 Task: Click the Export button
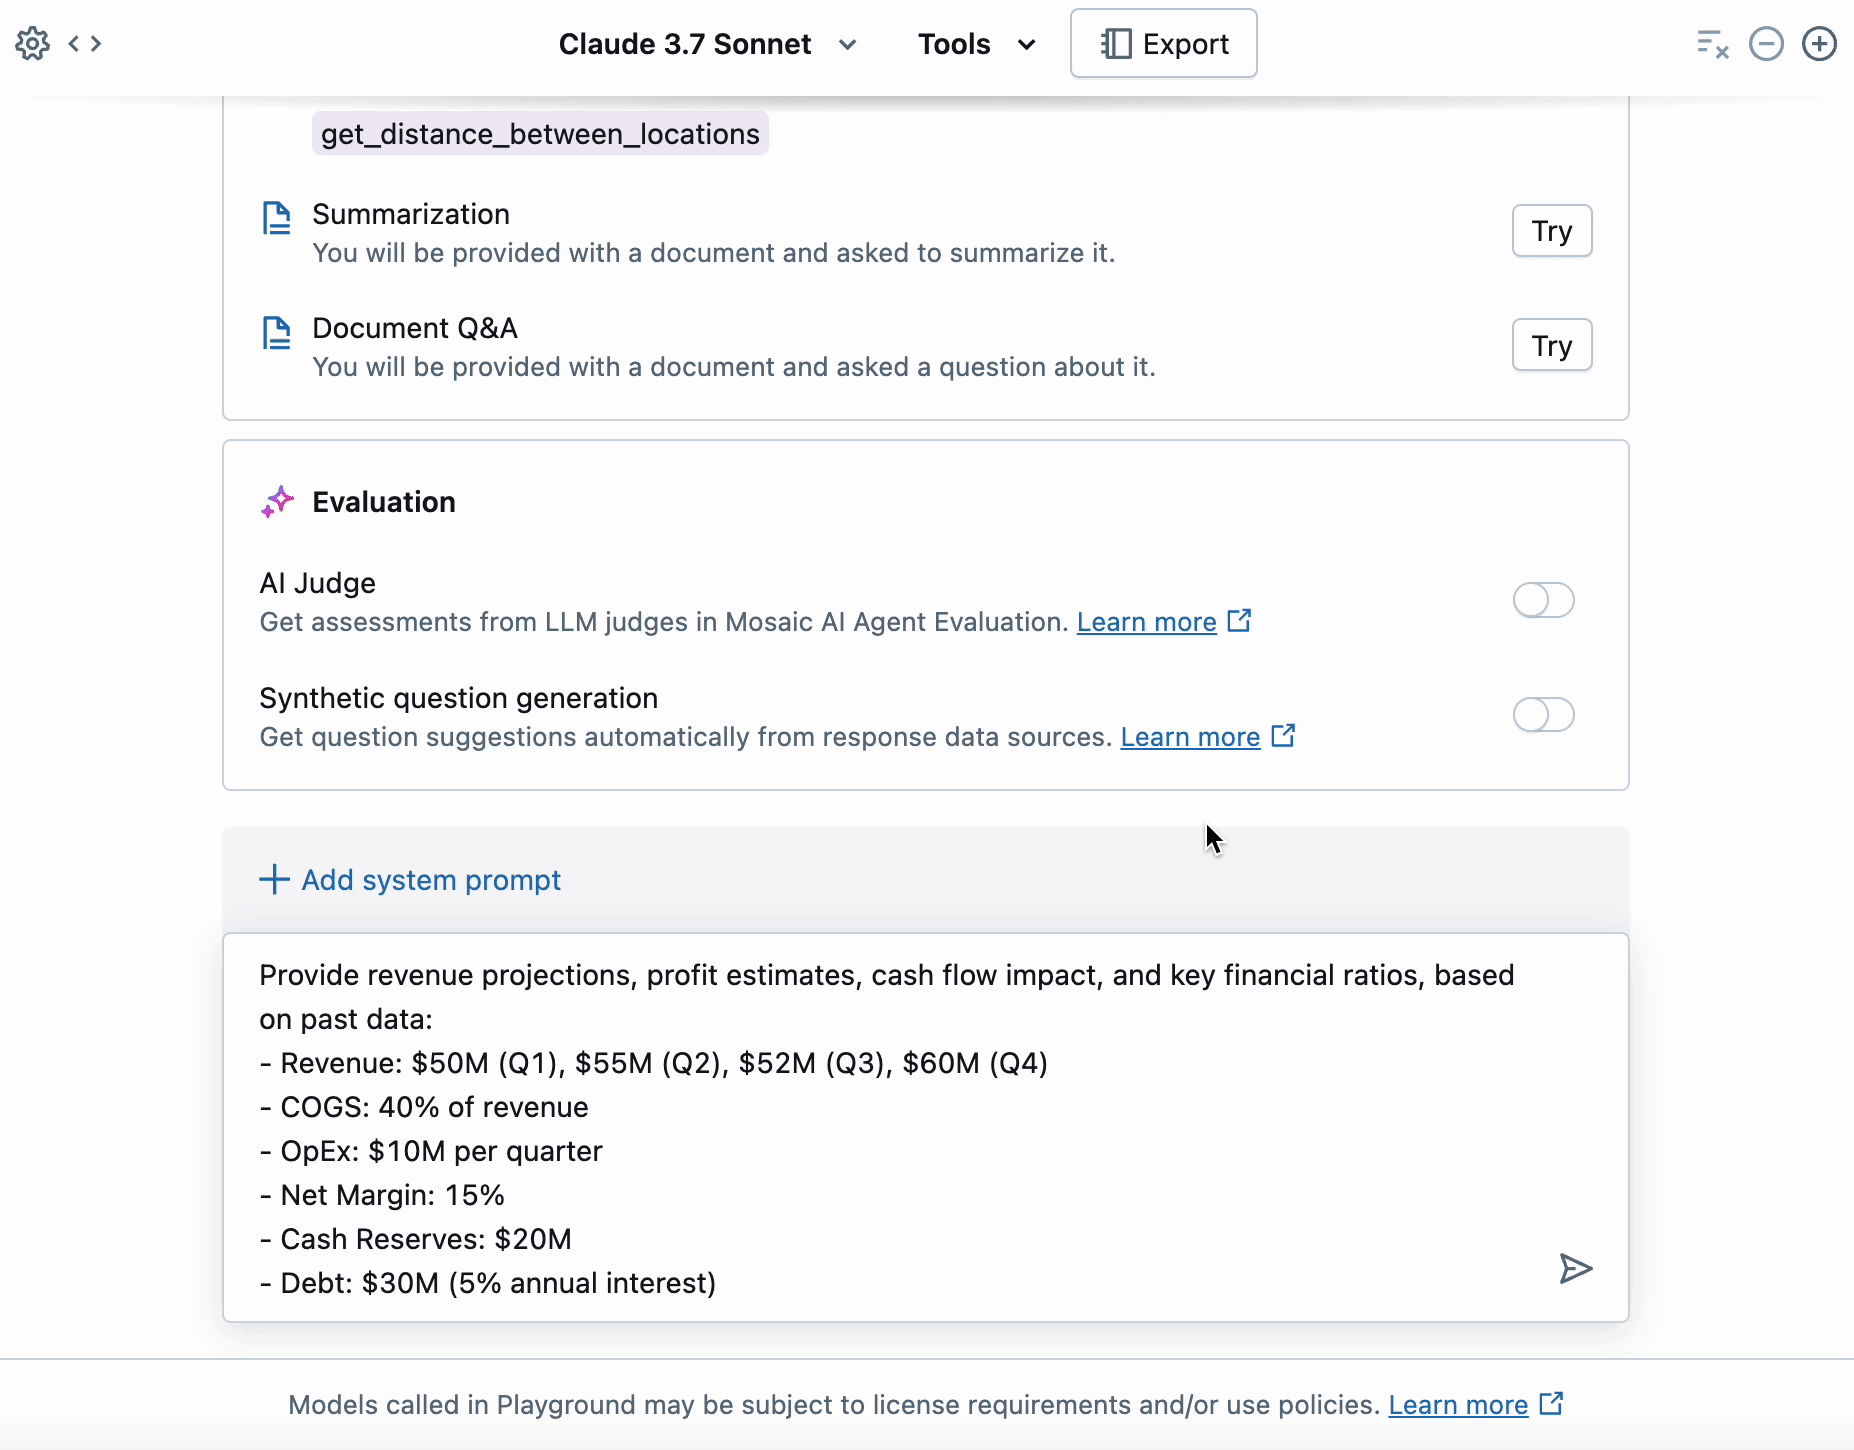[x=1163, y=44]
